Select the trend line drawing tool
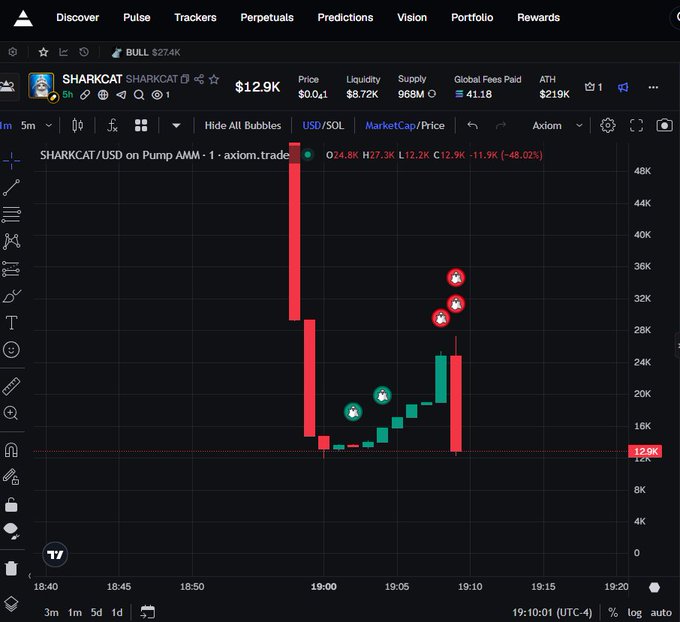 (x=11, y=187)
